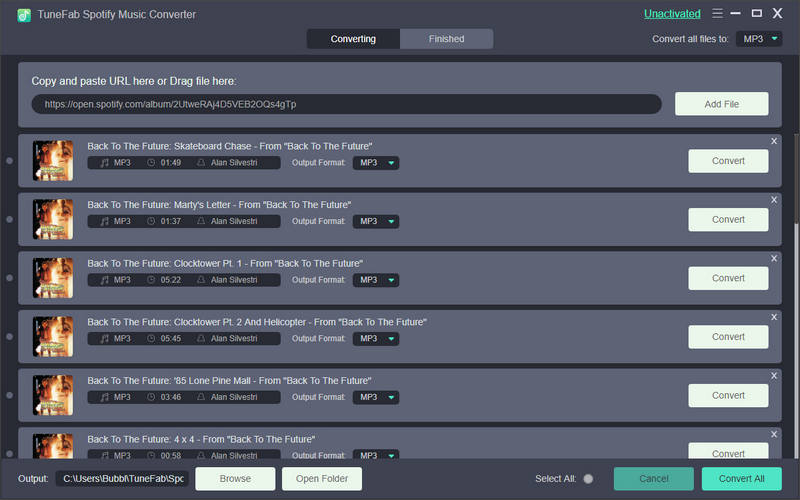Select the Clocktower Pt. 1 row bullet
Viewport: 800px width, 500px height.
pos(10,278)
